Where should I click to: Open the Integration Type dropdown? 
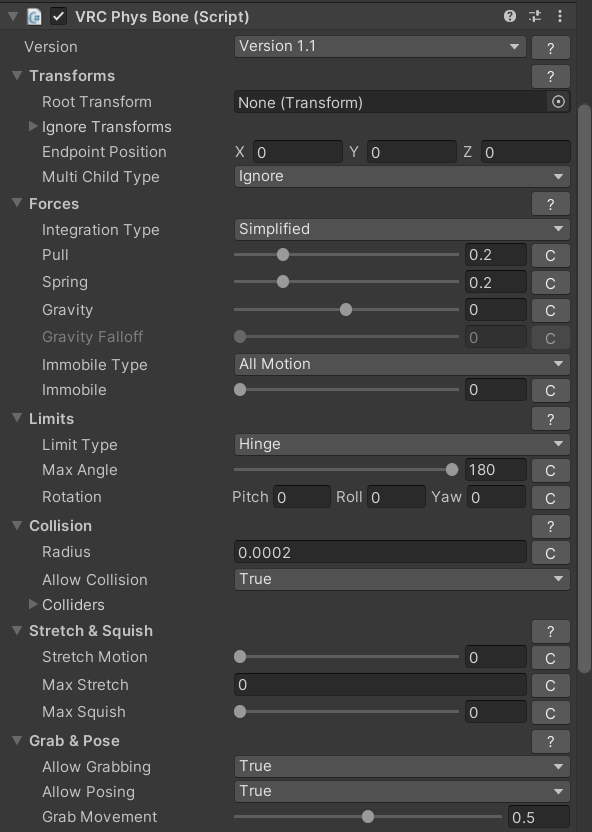pos(402,229)
